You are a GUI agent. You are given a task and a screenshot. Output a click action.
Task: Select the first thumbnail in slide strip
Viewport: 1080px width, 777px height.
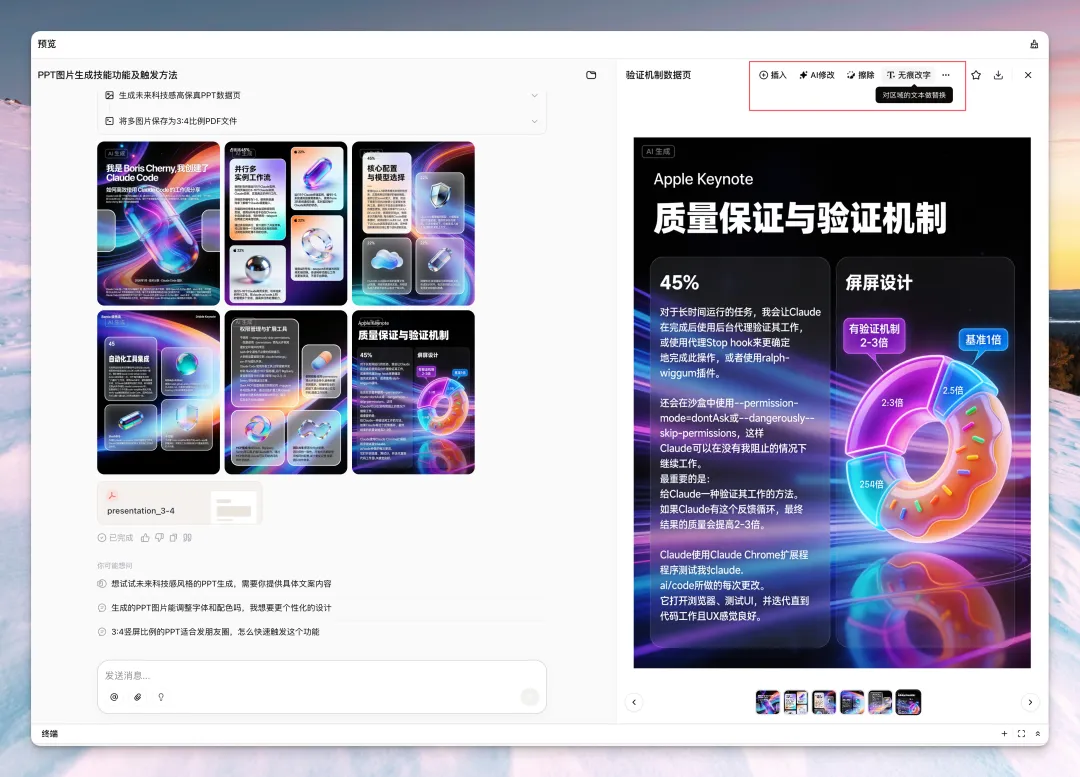[x=768, y=702]
